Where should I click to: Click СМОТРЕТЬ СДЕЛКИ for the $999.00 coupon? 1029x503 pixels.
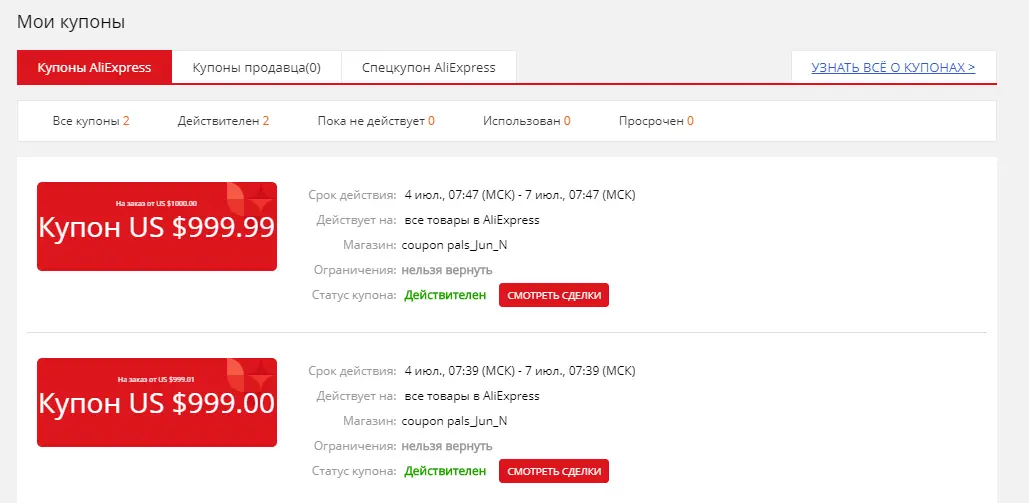coord(554,471)
